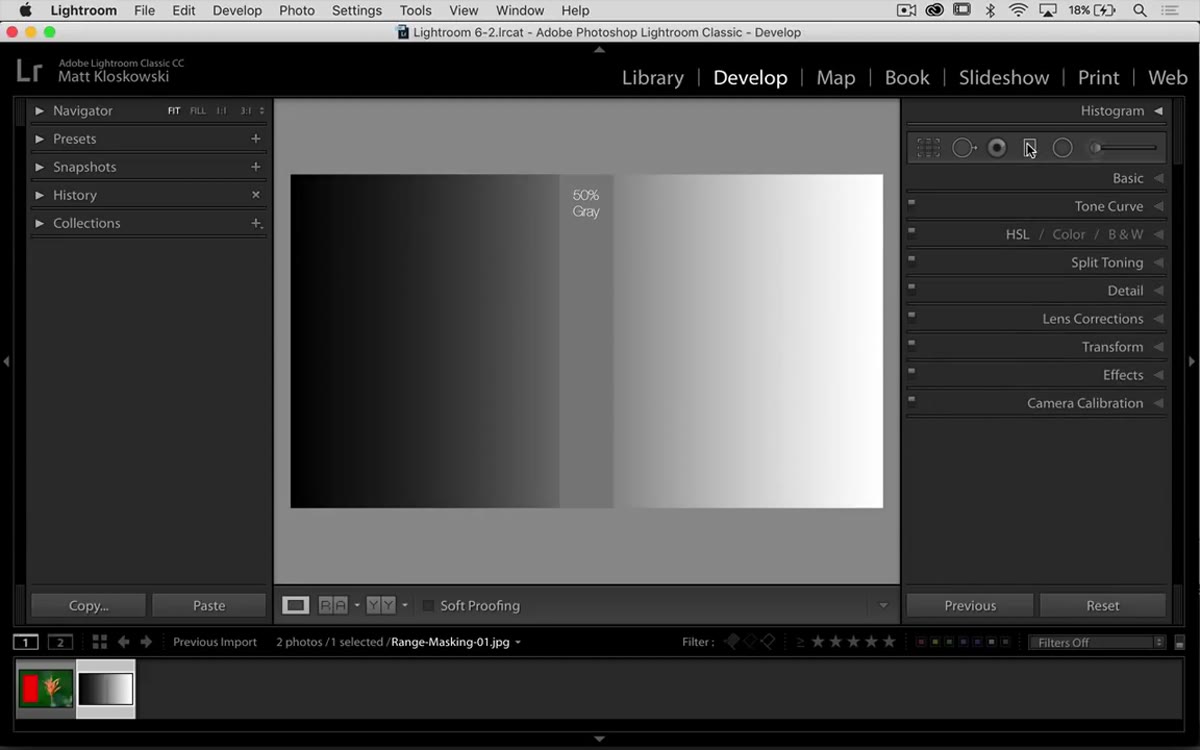1200x750 pixels.
Task: Switch to the Map module
Action: click(x=836, y=78)
